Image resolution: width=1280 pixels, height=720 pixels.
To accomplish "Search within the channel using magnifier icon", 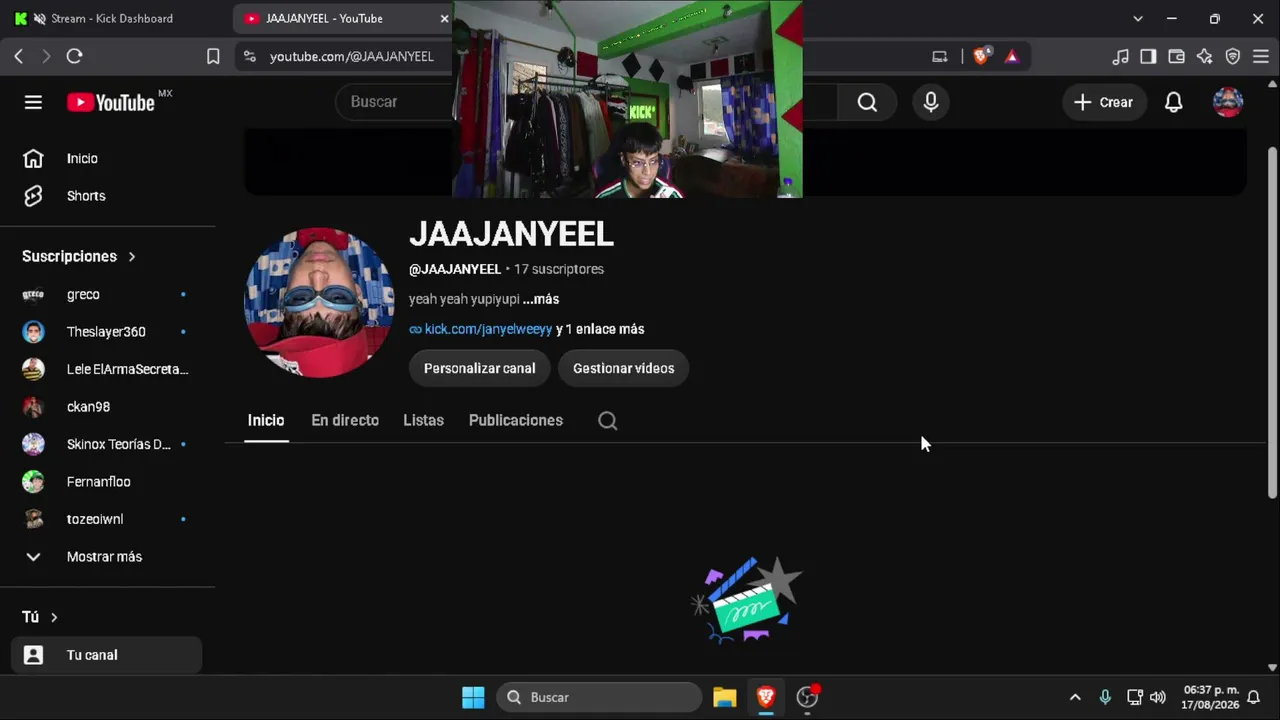I will [x=607, y=420].
